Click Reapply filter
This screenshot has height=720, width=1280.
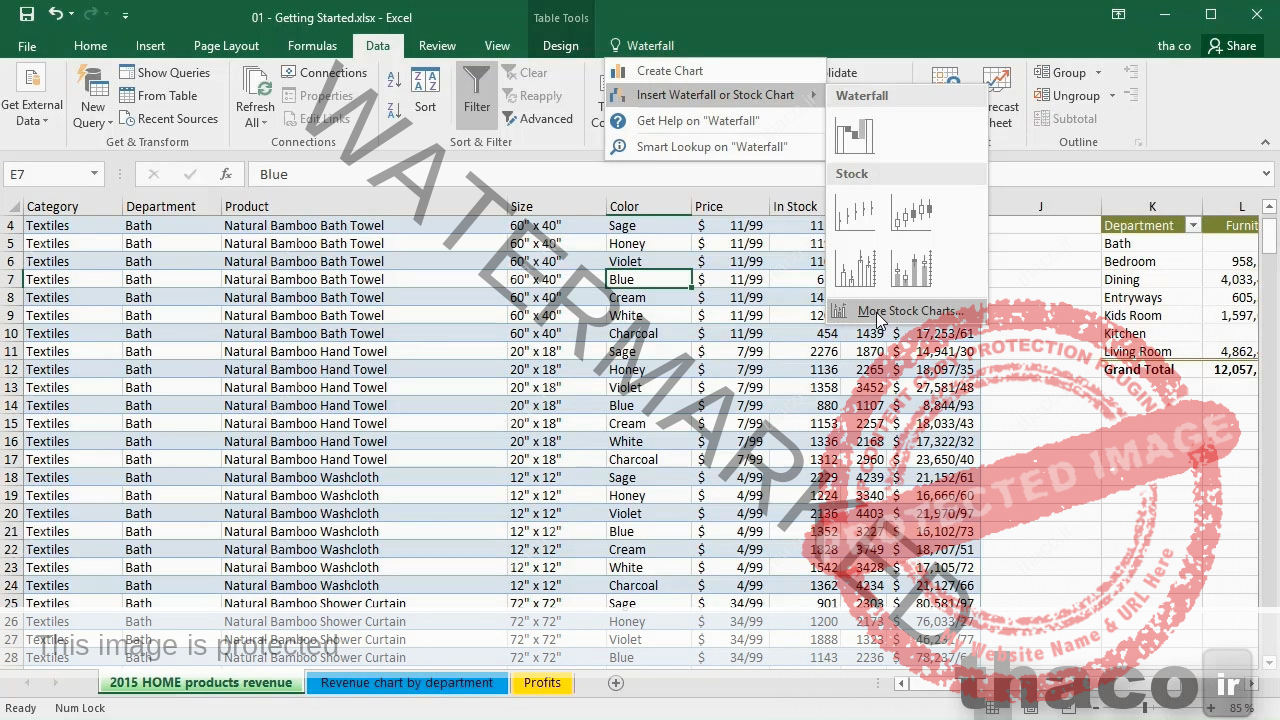(532, 95)
